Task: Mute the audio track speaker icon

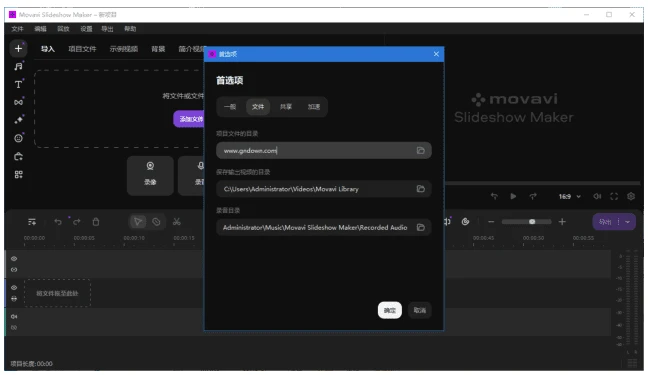Action: click(14, 317)
